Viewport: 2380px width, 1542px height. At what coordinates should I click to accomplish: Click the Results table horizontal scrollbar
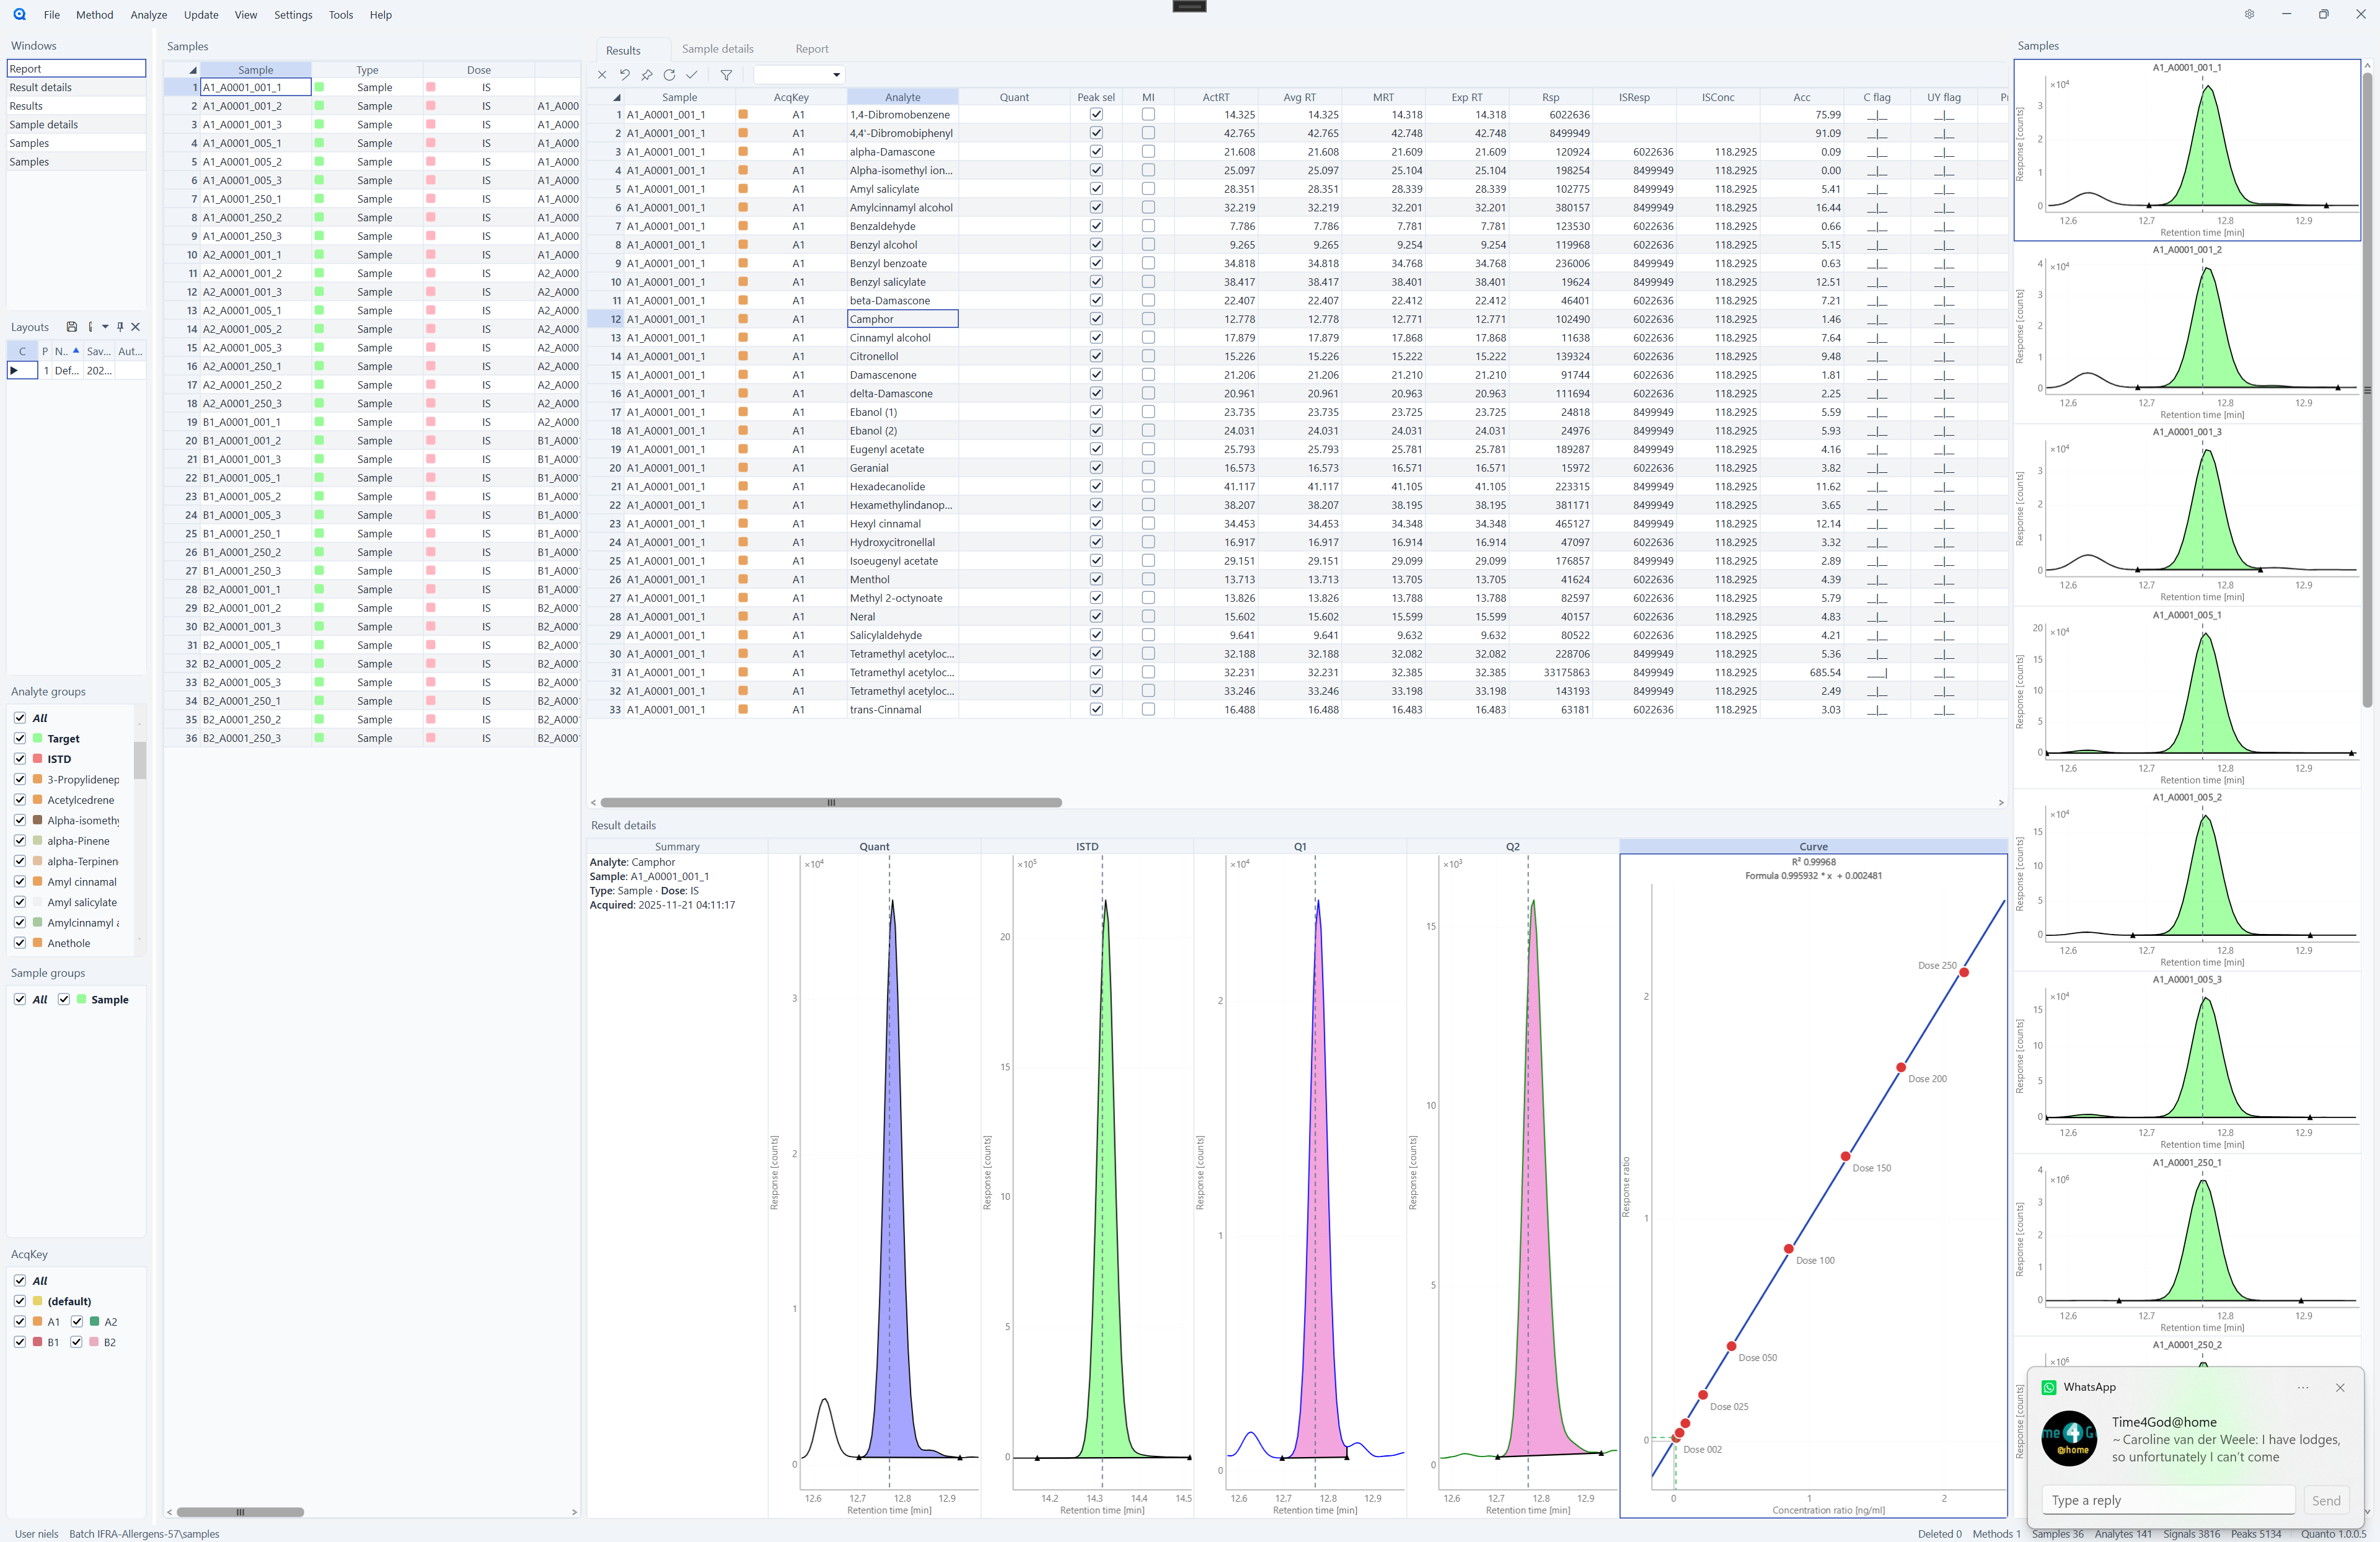click(x=830, y=802)
